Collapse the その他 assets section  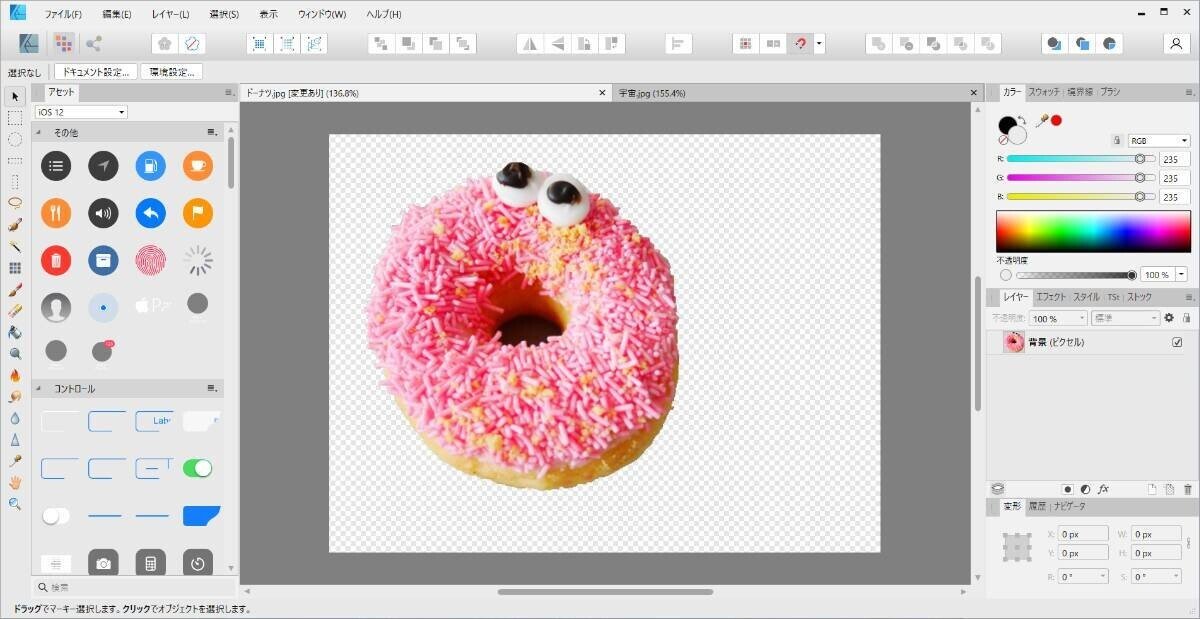pos(39,132)
